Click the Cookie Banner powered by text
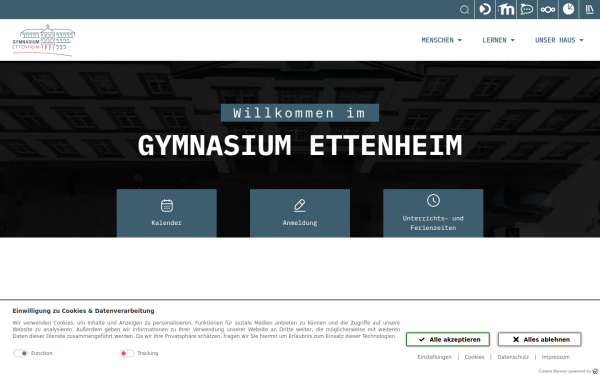 pyautogui.click(x=565, y=371)
